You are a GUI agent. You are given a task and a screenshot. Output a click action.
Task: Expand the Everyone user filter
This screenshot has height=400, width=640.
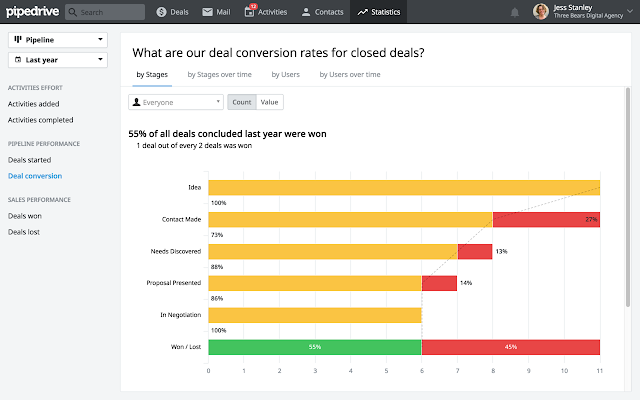(176, 102)
